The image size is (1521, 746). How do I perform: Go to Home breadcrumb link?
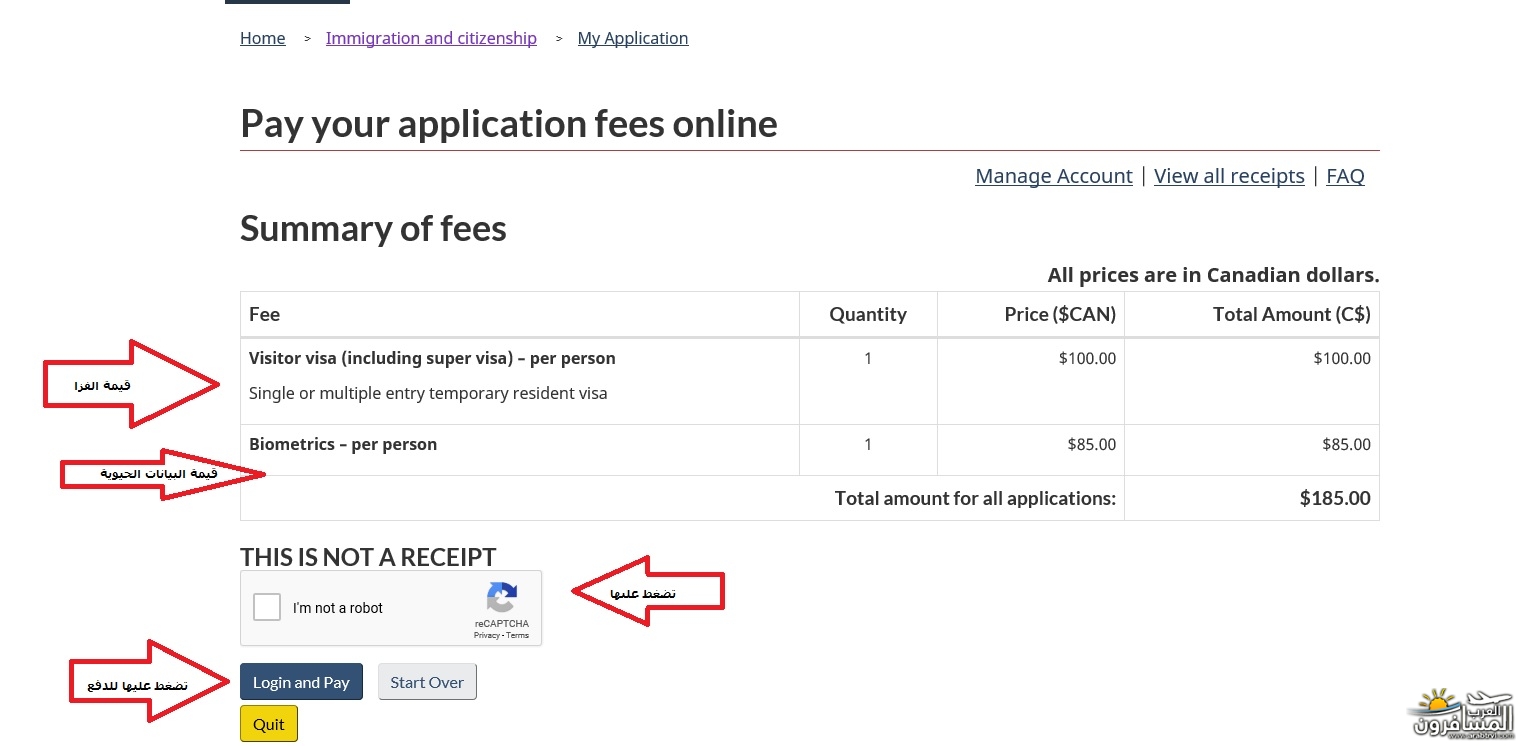[x=263, y=38]
